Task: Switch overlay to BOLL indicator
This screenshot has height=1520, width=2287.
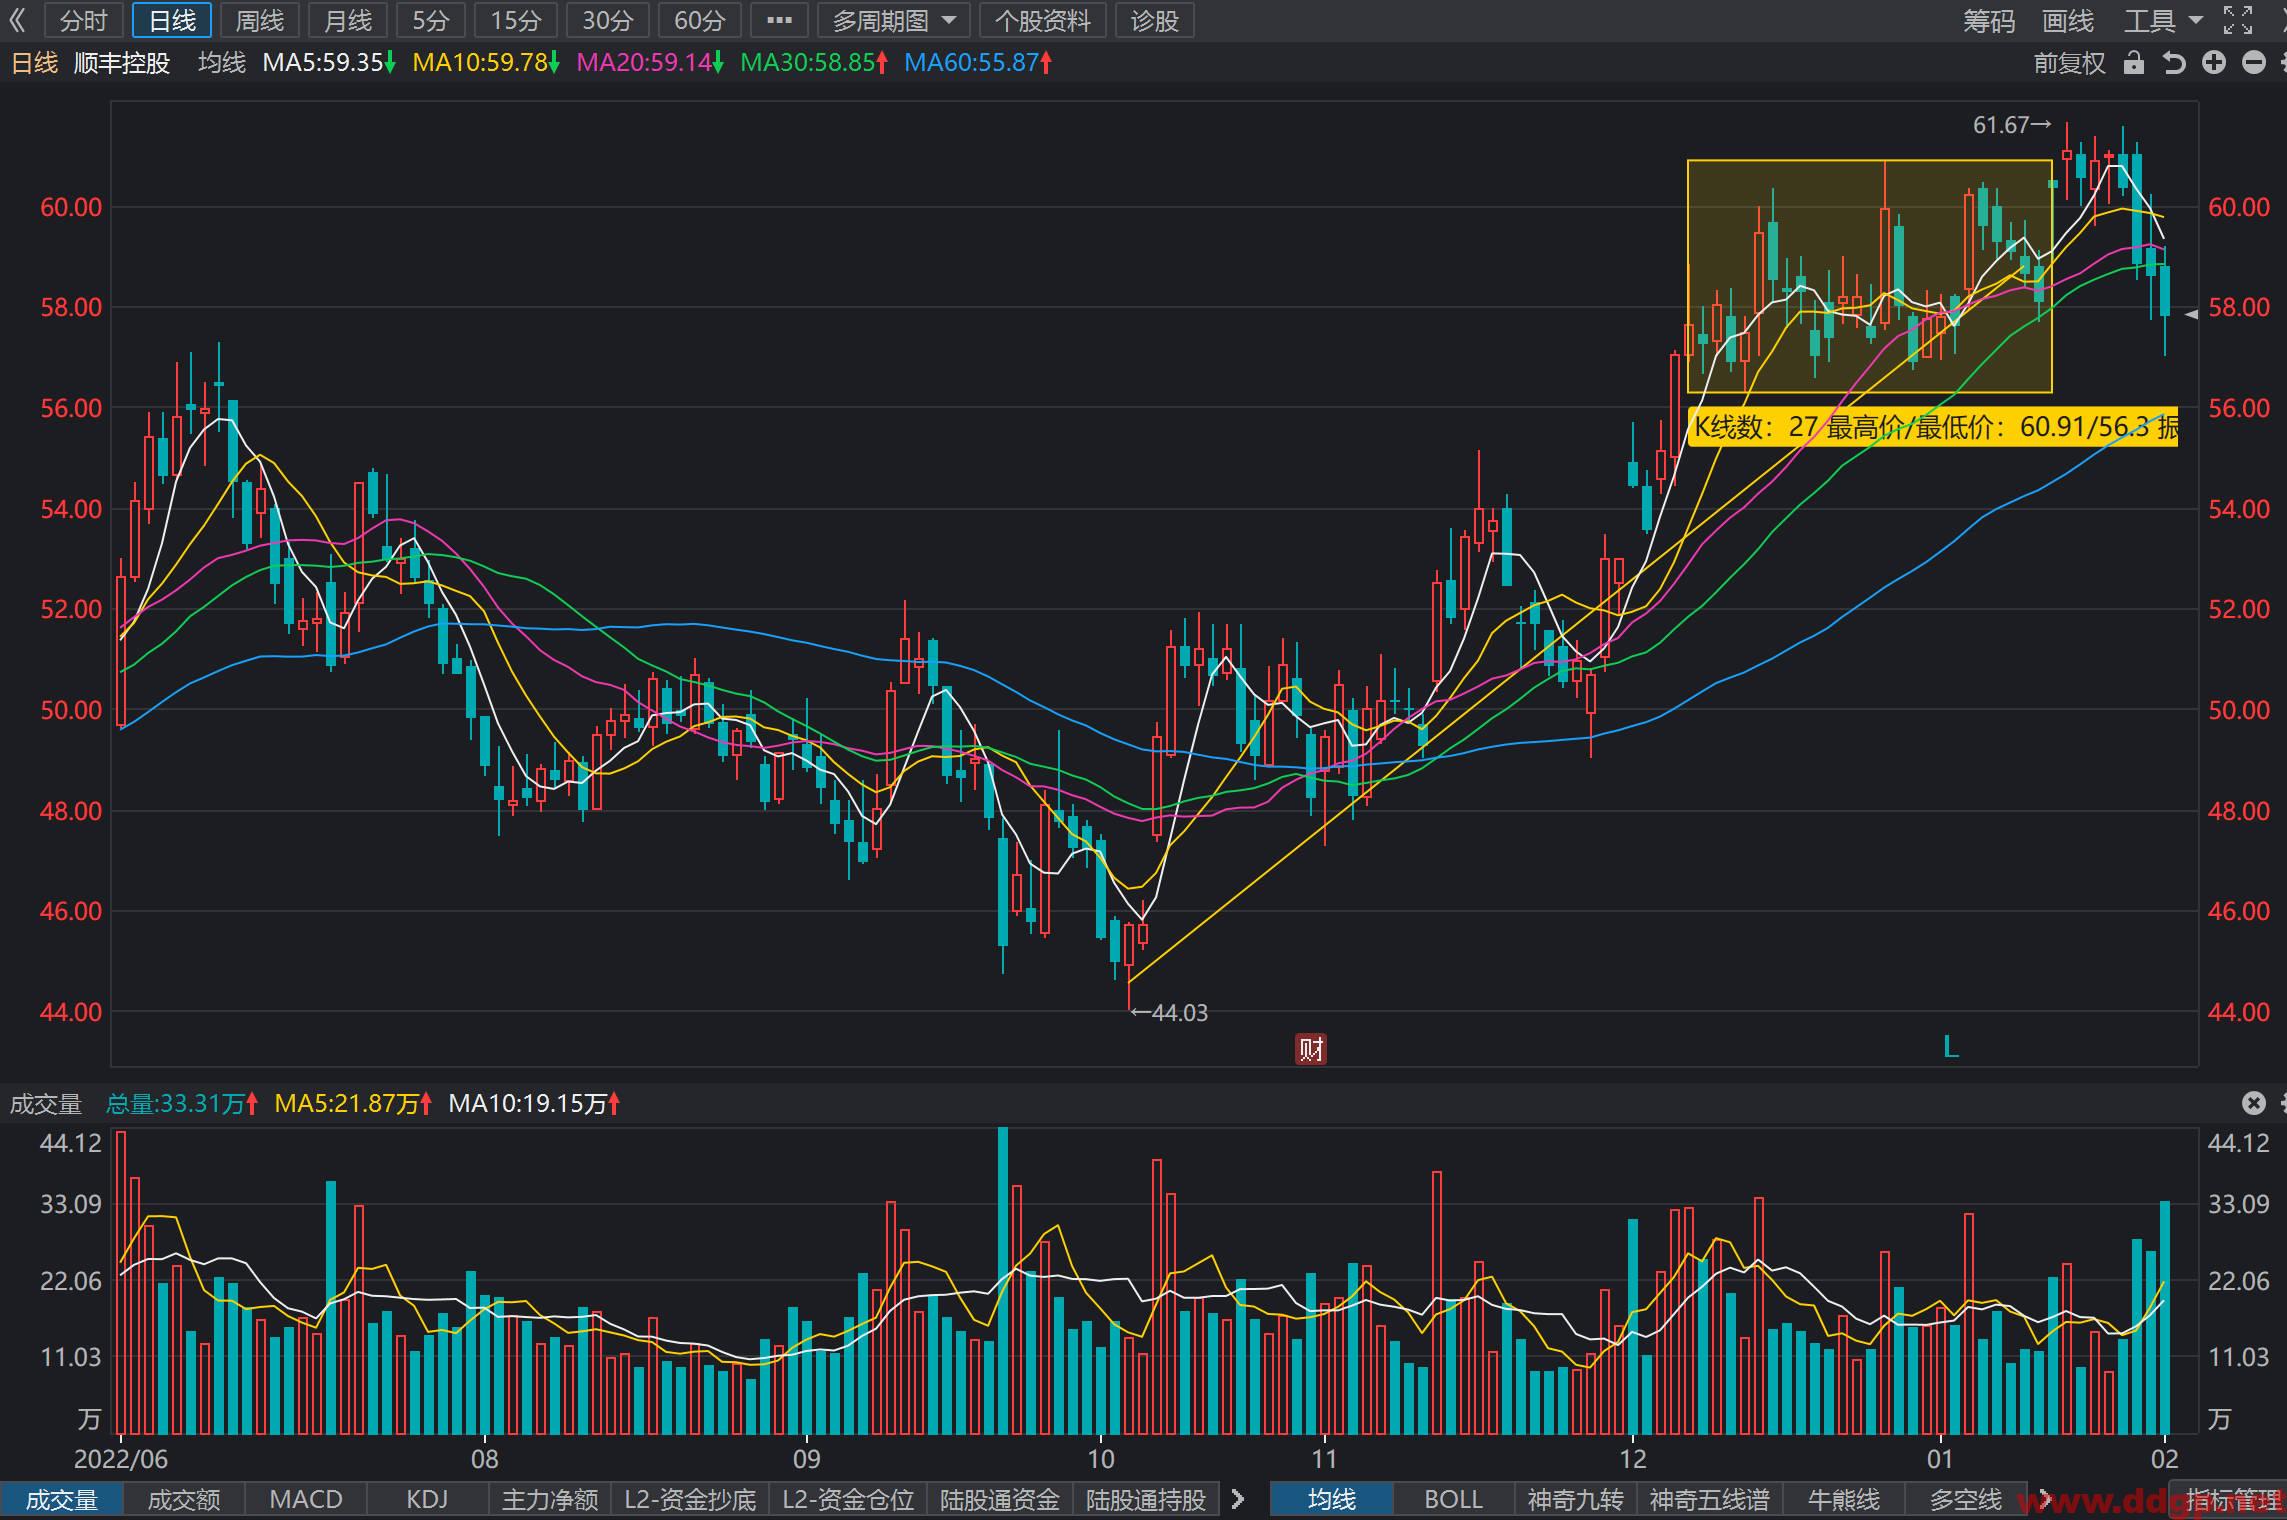Action: click(1453, 1499)
